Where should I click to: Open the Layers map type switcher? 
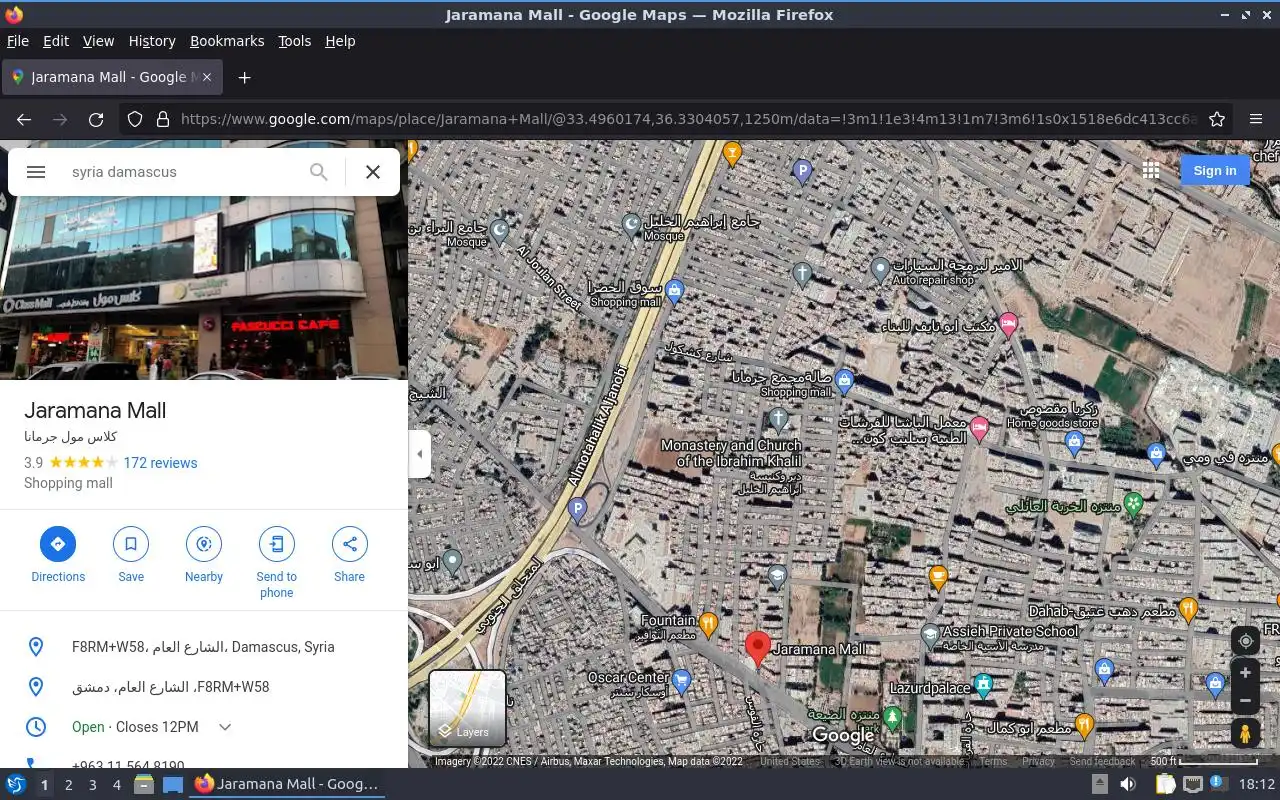click(467, 708)
